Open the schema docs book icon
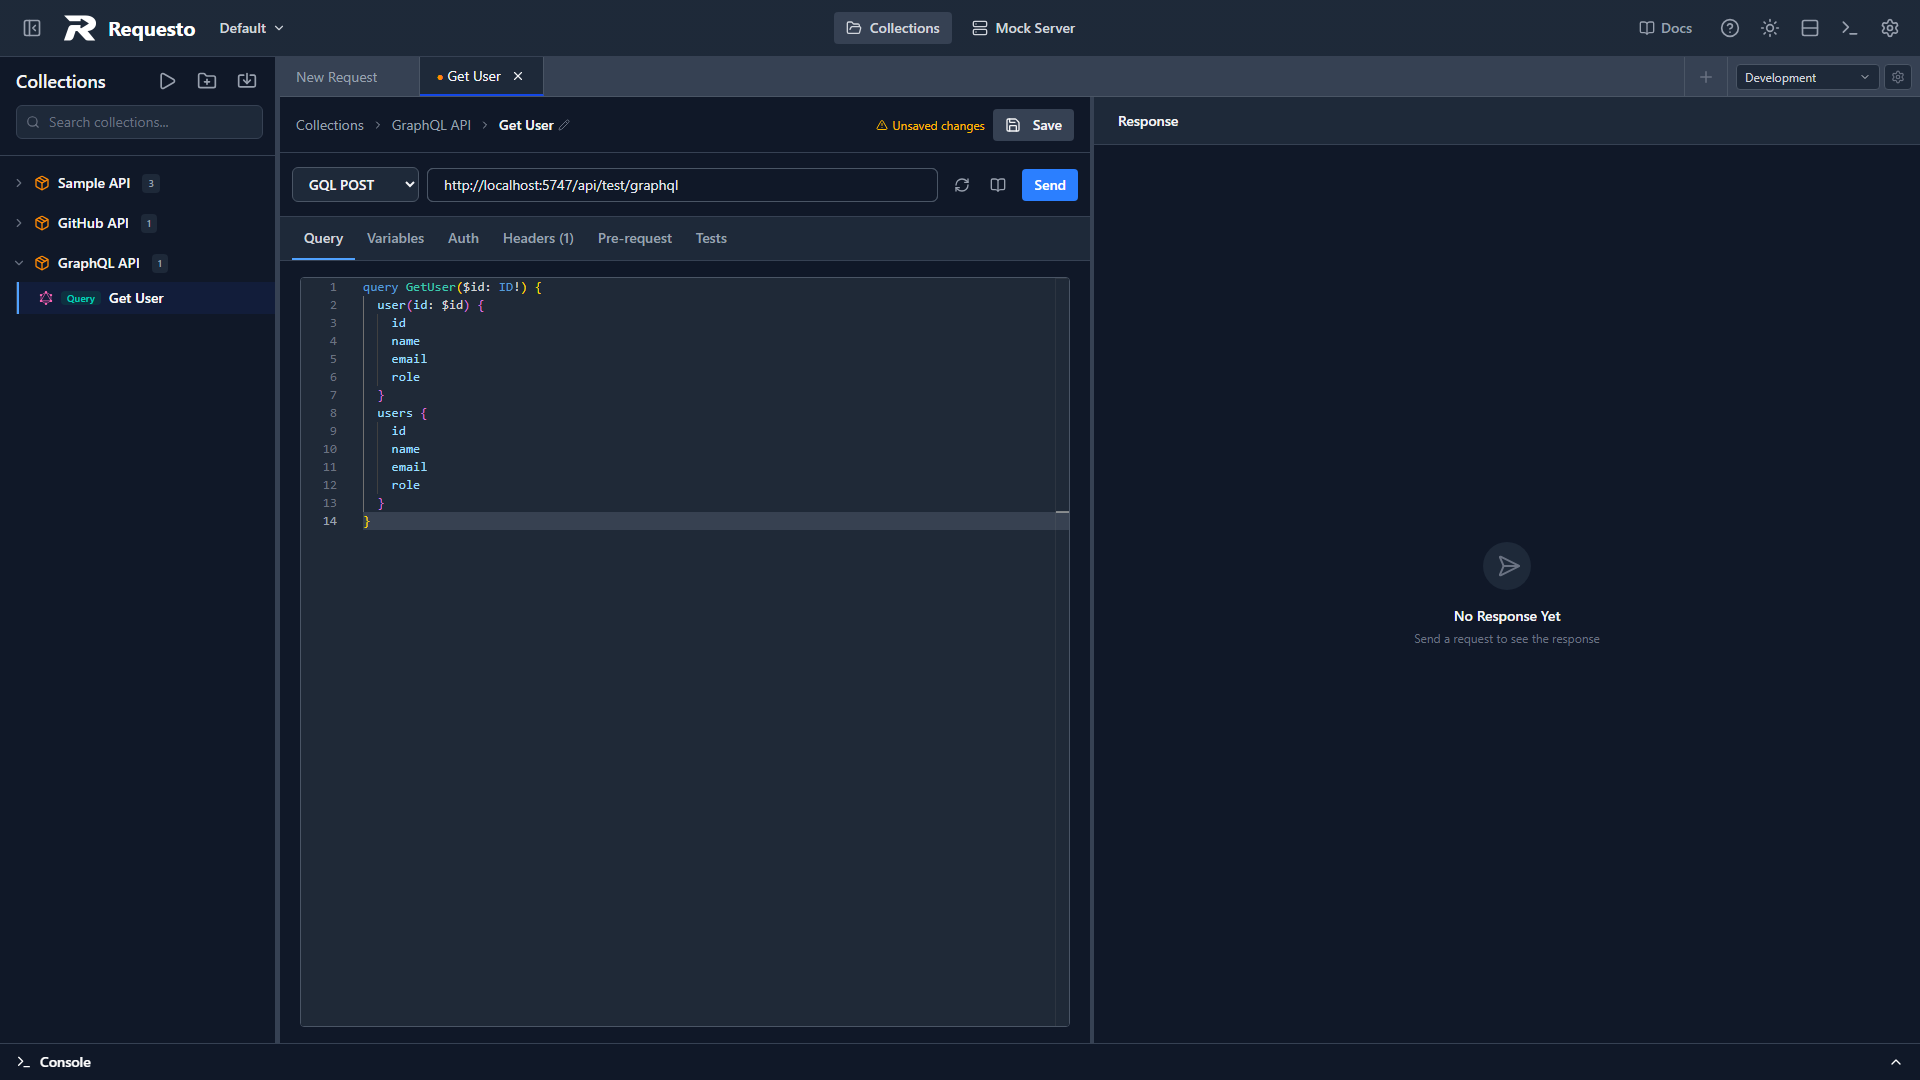Screen dimensions: 1920x1080 pos(998,185)
